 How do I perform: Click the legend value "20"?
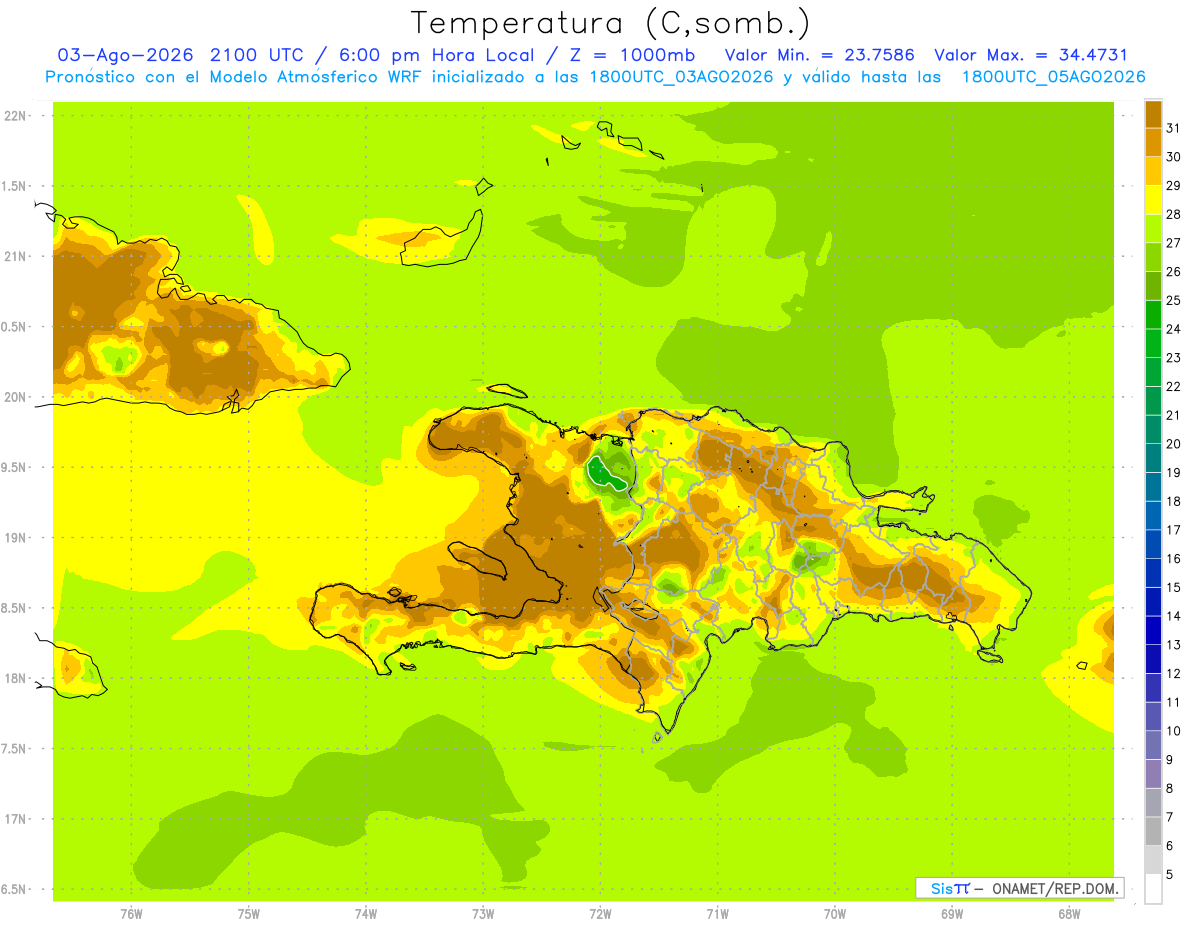tap(1174, 444)
